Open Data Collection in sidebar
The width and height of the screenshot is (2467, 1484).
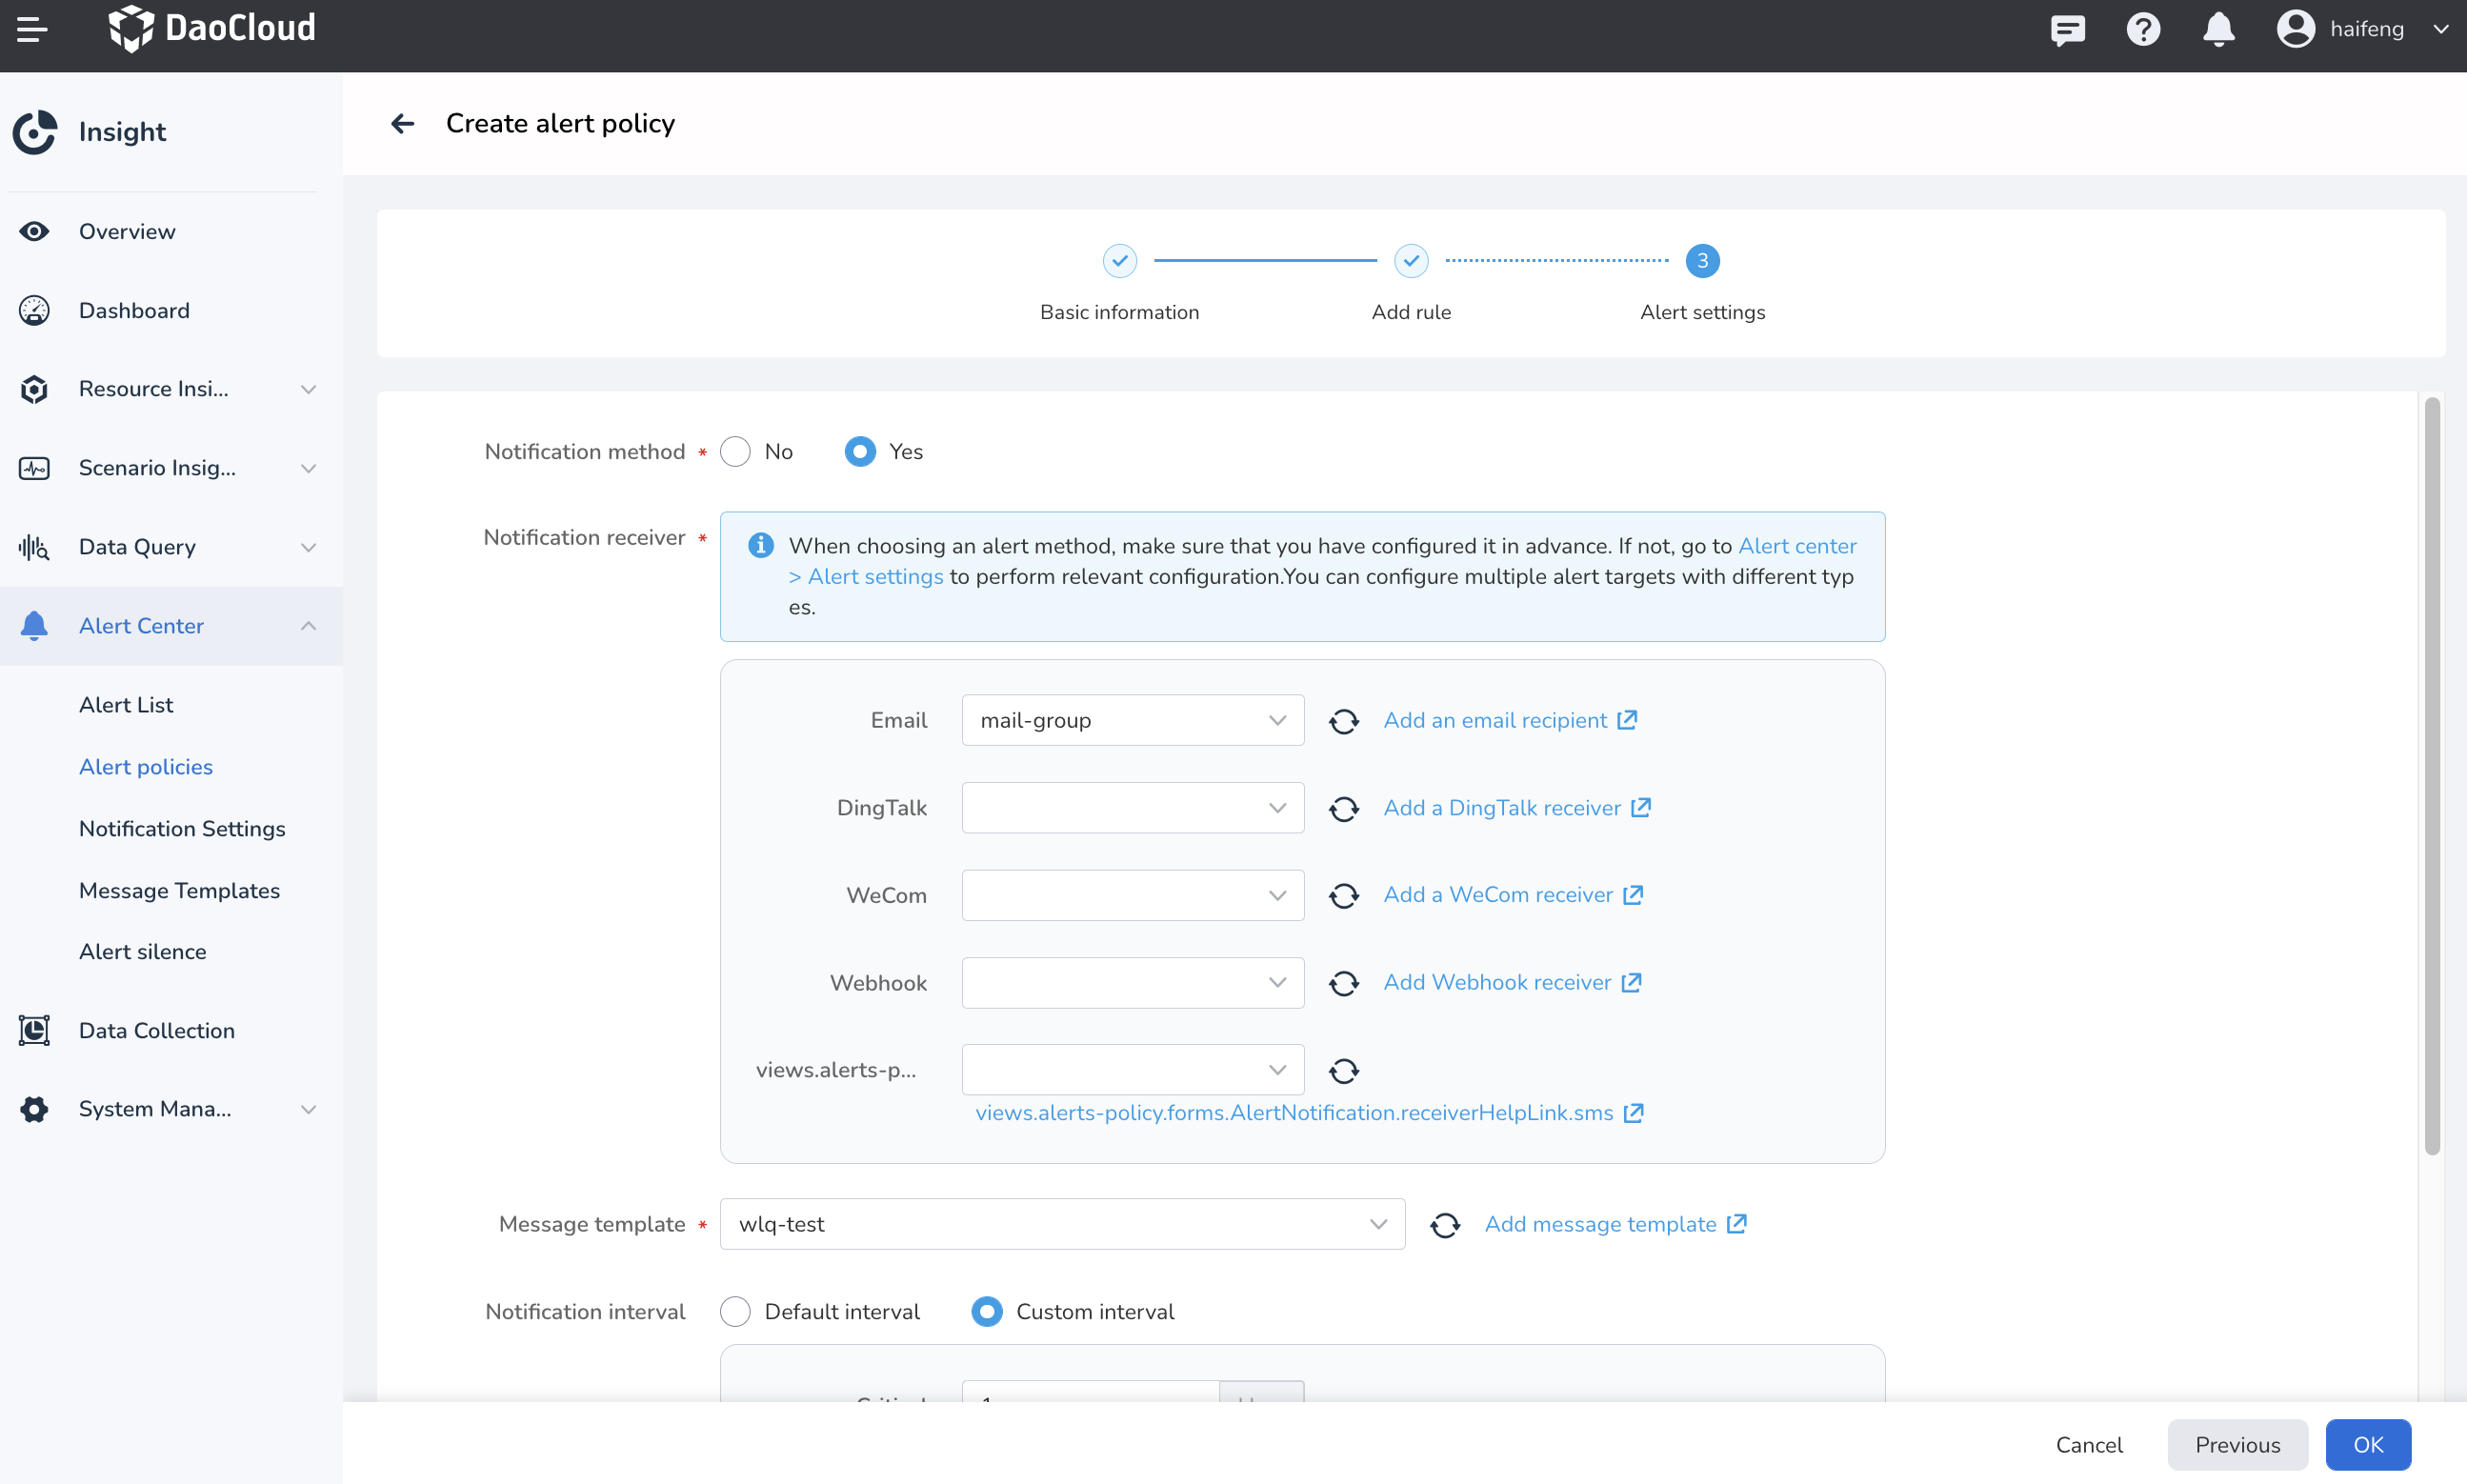157,1030
